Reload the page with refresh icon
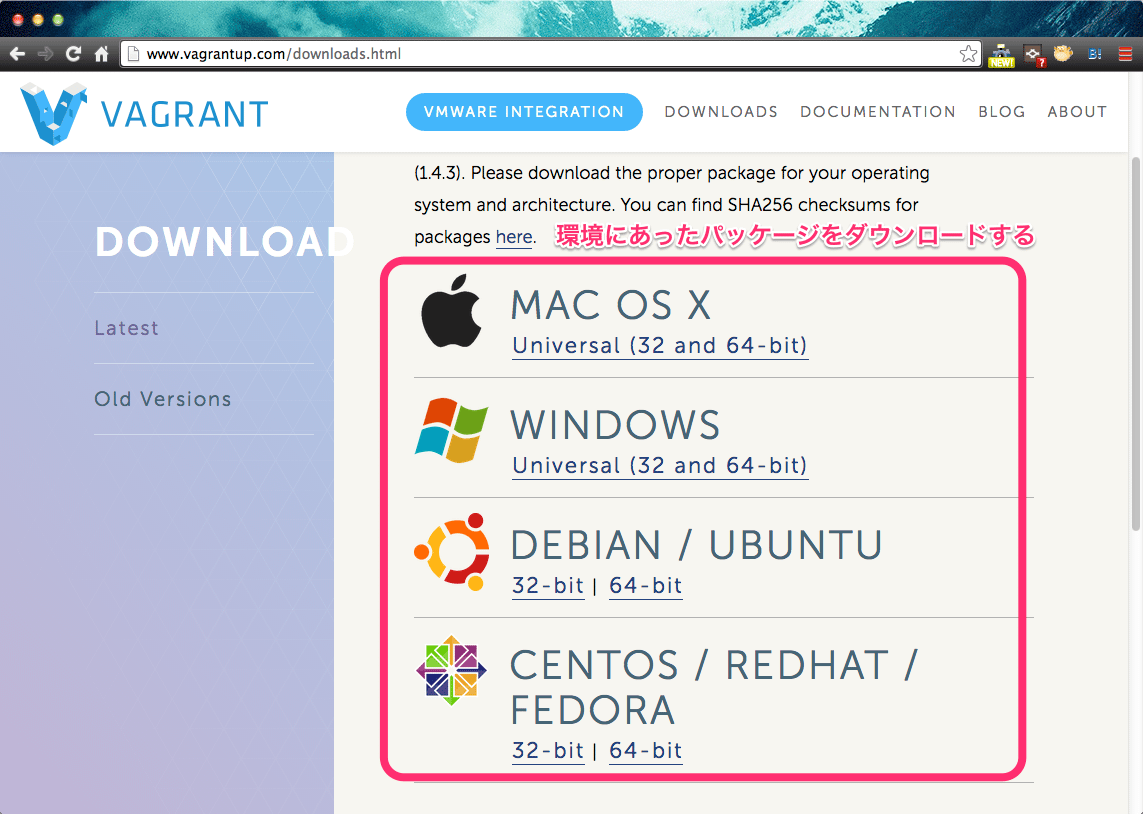 pyautogui.click(x=73, y=54)
